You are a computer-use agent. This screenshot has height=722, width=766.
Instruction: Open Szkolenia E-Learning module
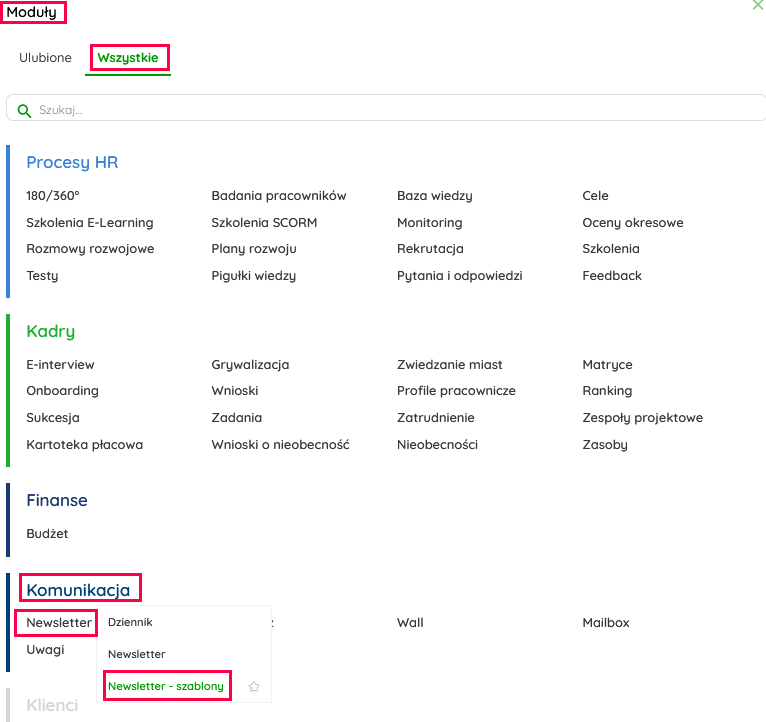coord(90,223)
